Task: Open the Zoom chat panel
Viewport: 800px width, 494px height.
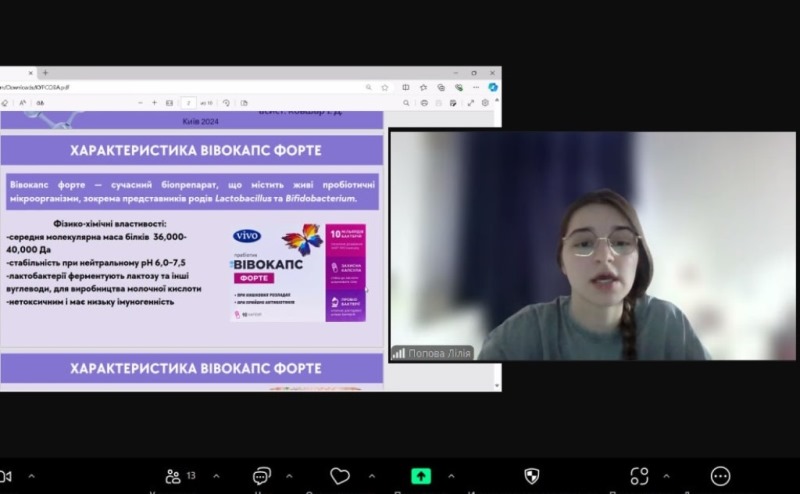Action: point(262,476)
